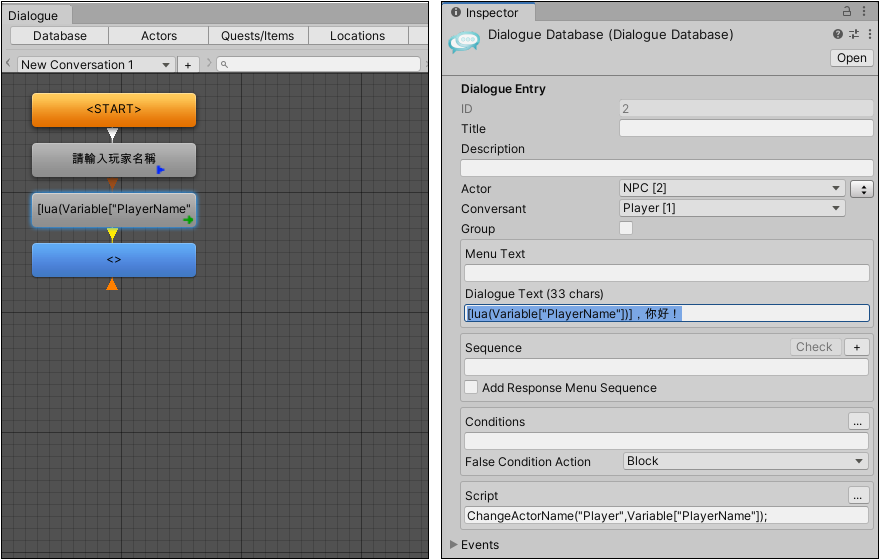Click the Menu Text input field

(x=667, y=273)
